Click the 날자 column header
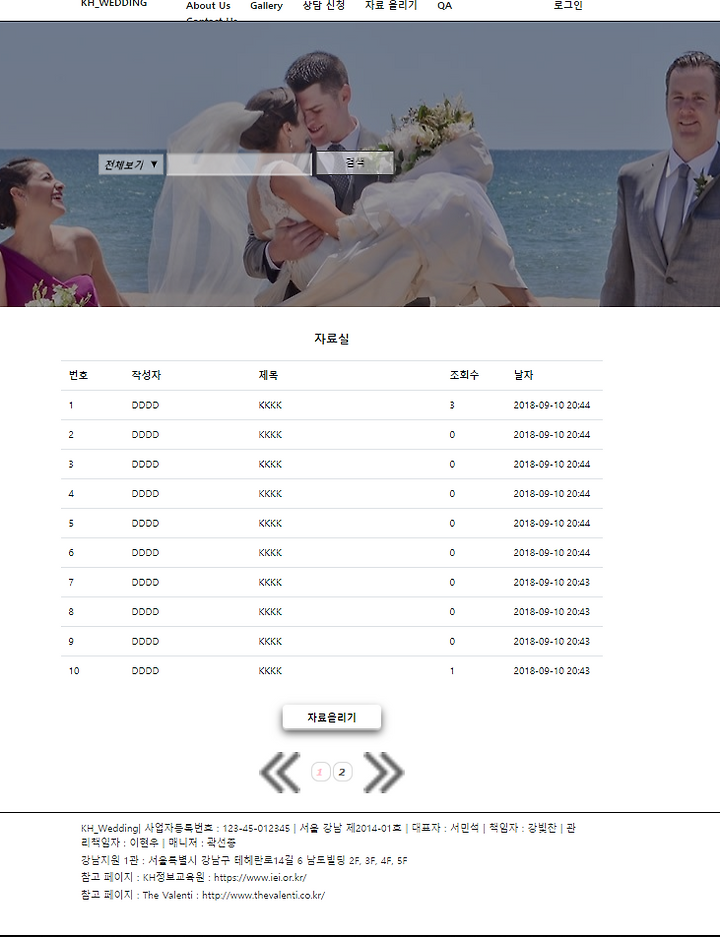720x937 pixels. point(523,375)
